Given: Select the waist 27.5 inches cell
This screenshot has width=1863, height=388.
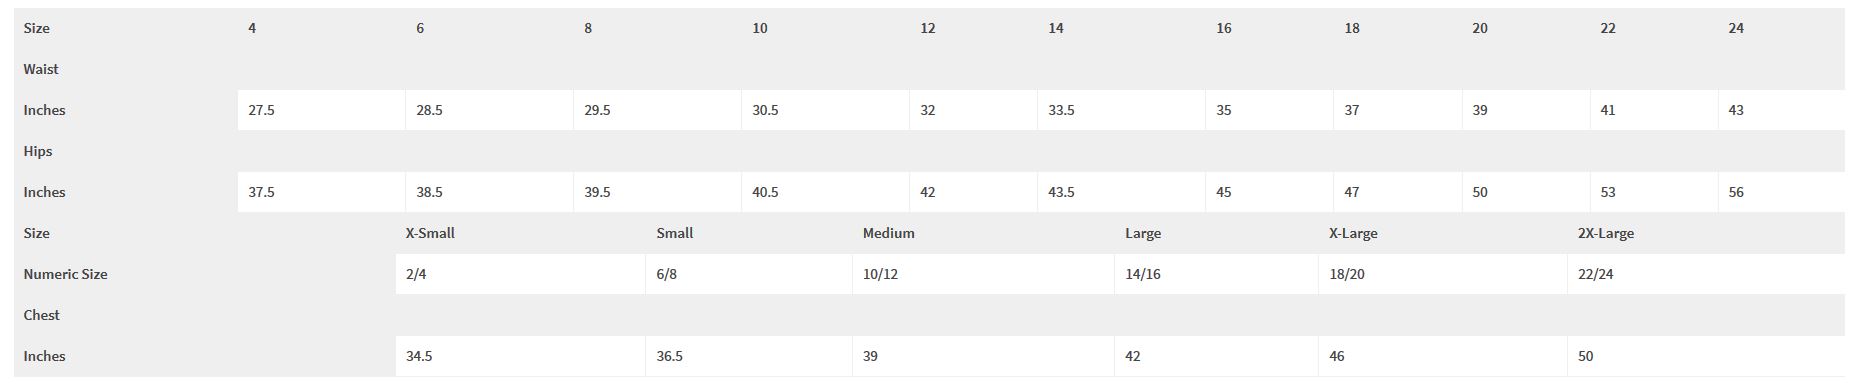Looking at the screenshot, I should [x=322, y=110].
